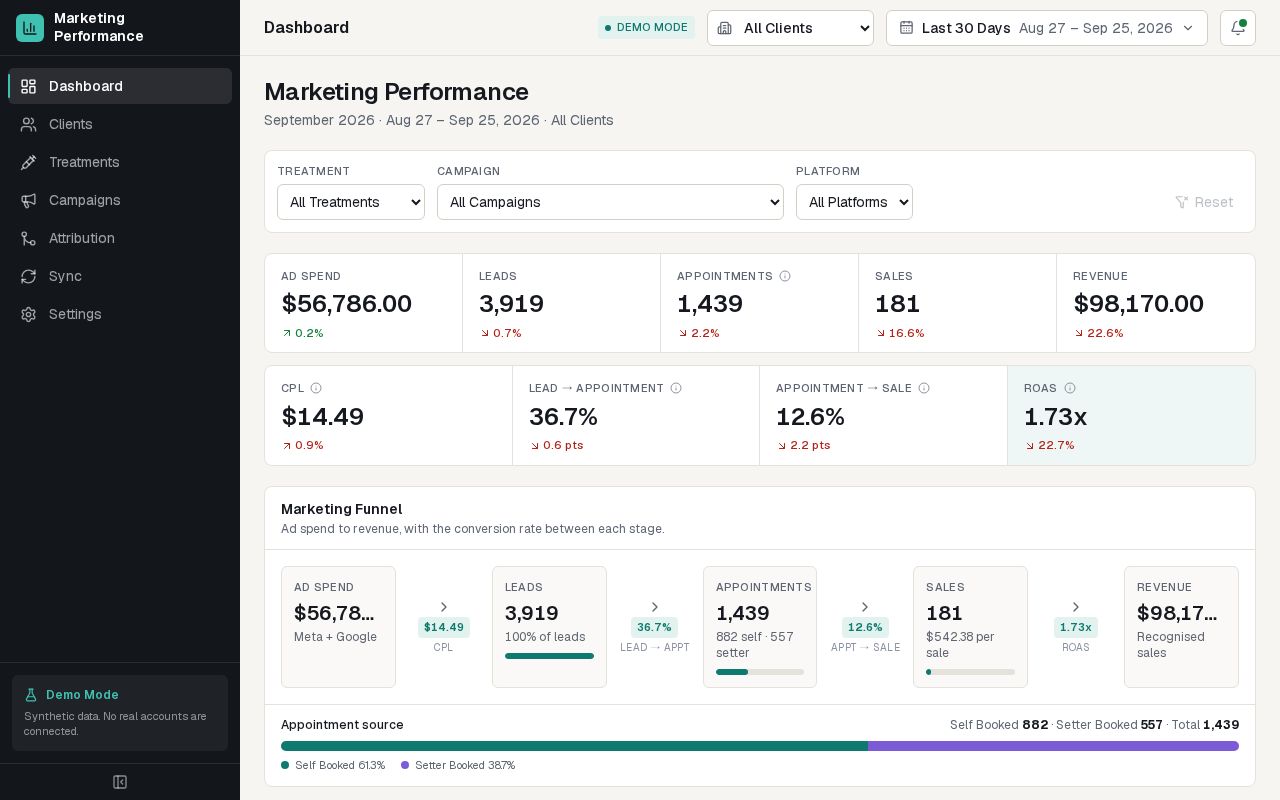Image resolution: width=1280 pixels, height=800 pixels.
Task: Click the 'Appointment source' label
Action: 342,725
